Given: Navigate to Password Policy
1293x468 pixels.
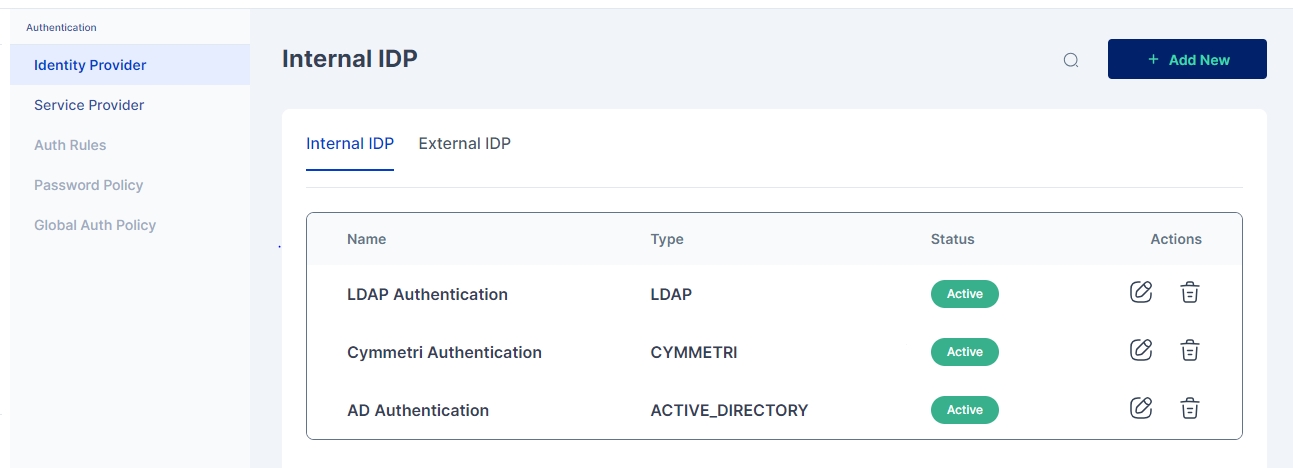Looking at the screenshot, I should [x=88, y=185].
